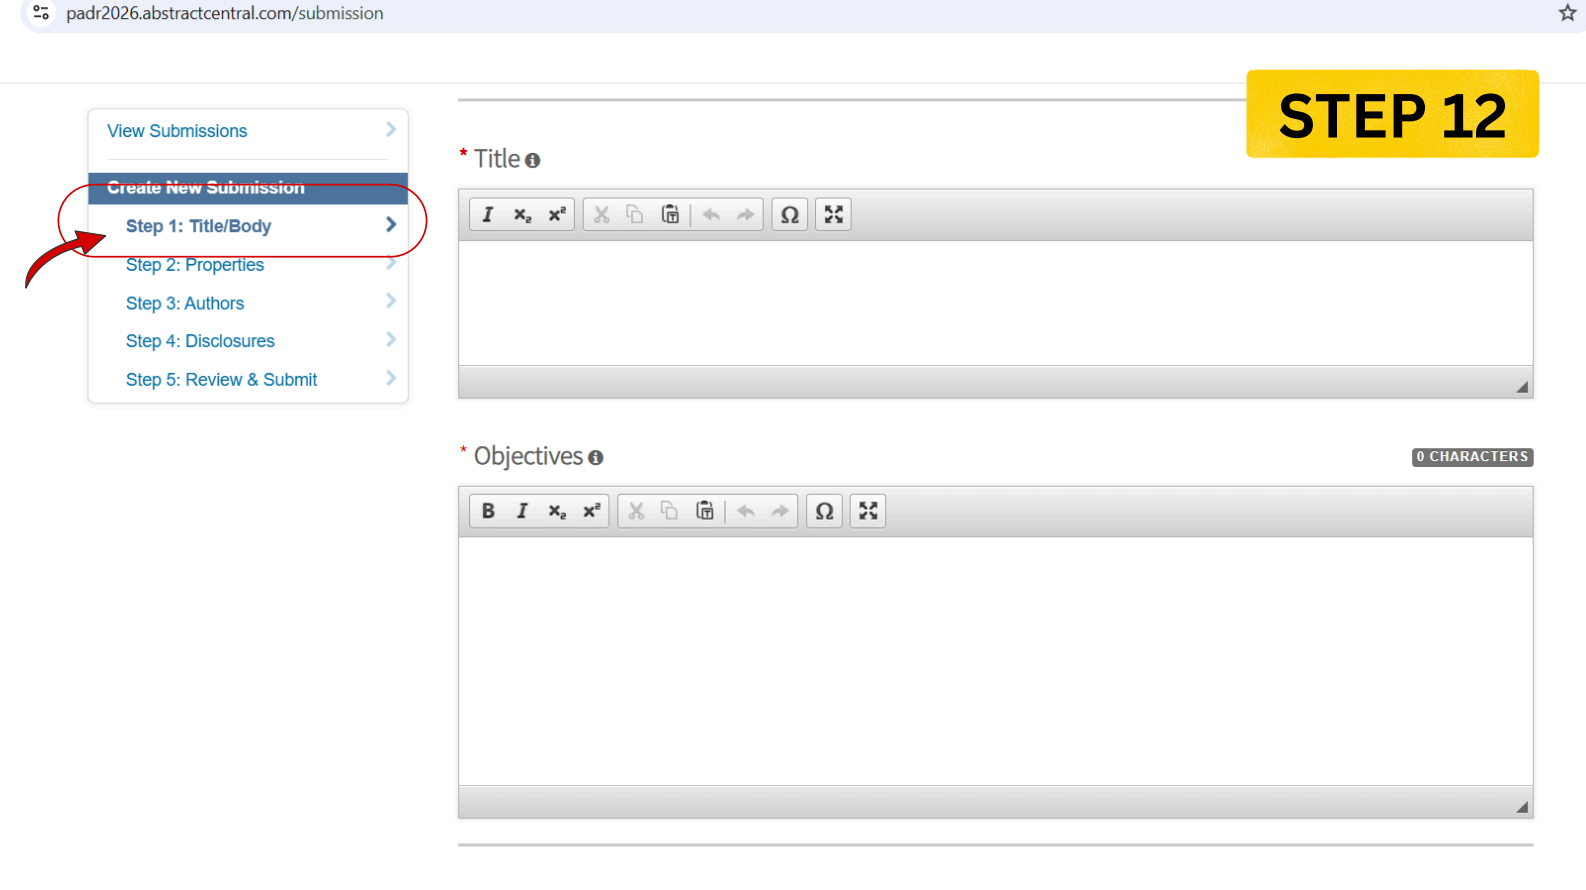Image resolution: width=1586 pixels, height=890 pixels.
Task: Bookmark this page with the star icon
Action: click(x=1567, y=13)
